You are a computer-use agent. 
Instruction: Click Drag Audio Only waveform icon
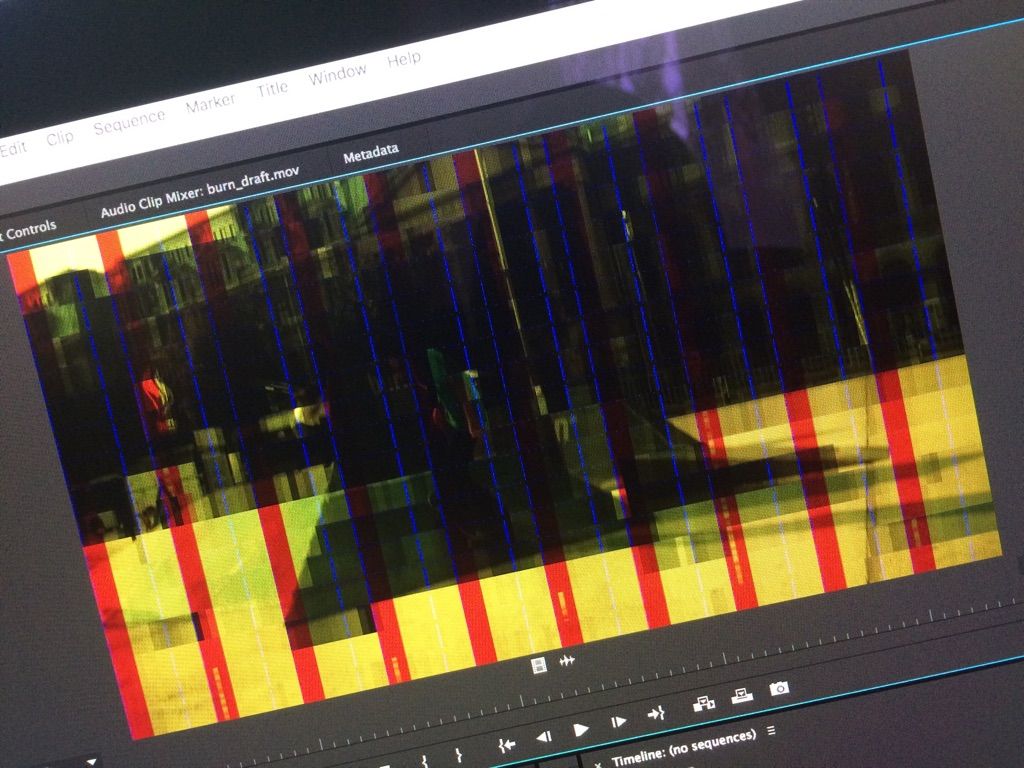567,661
